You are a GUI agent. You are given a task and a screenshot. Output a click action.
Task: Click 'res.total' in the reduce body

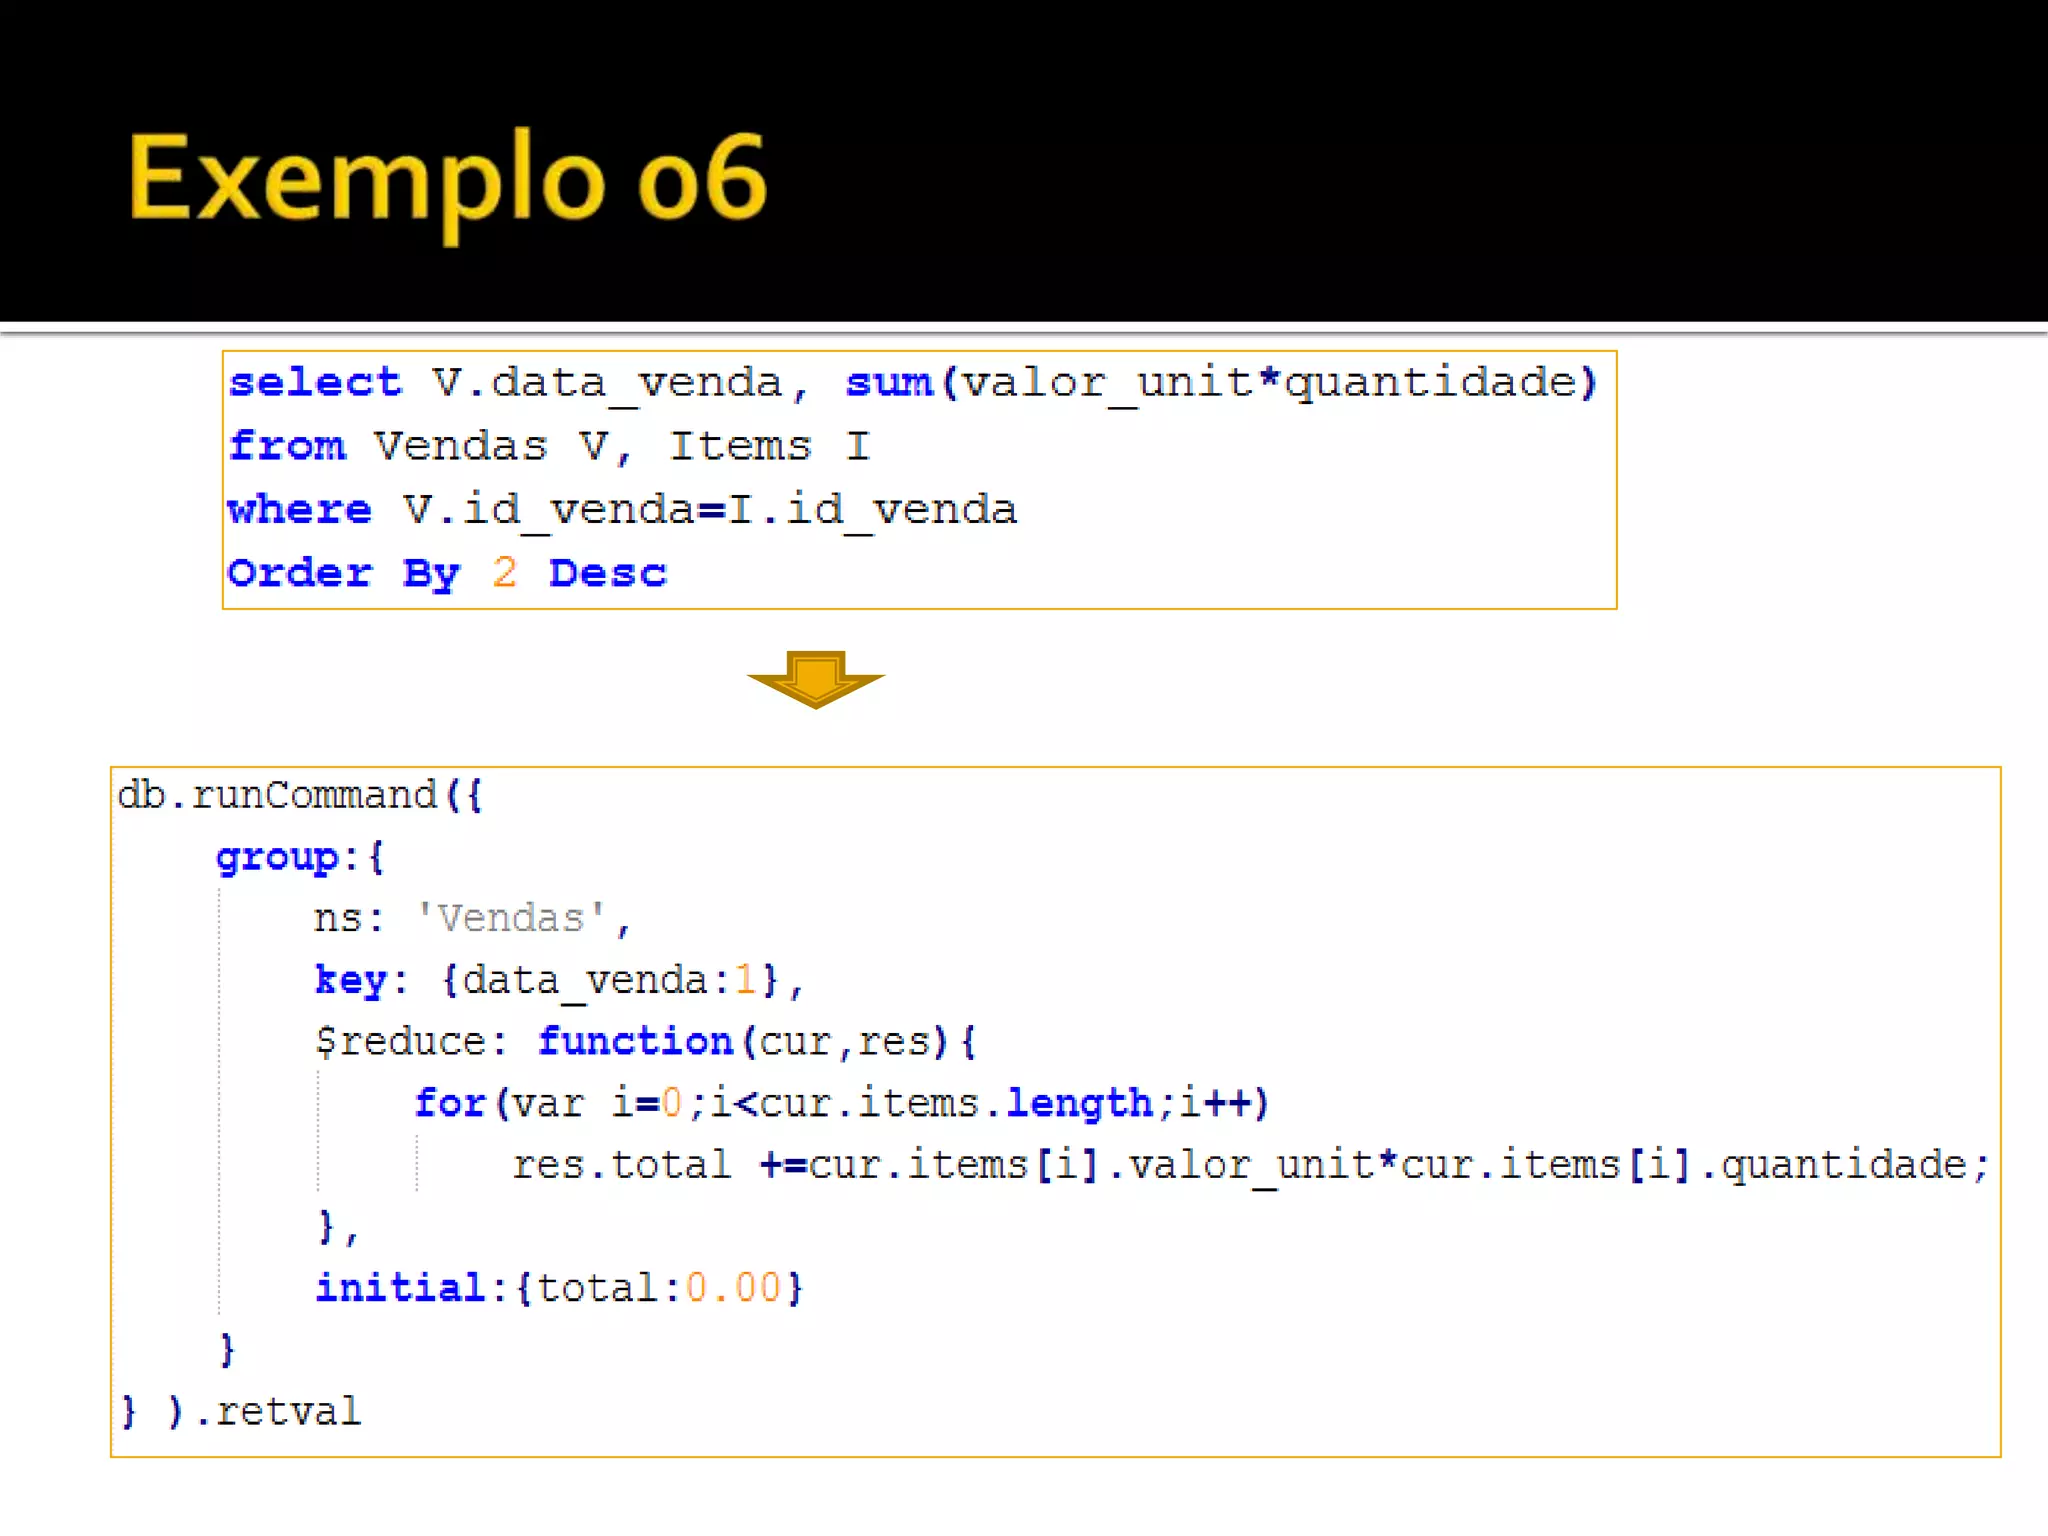[621, 1165]
